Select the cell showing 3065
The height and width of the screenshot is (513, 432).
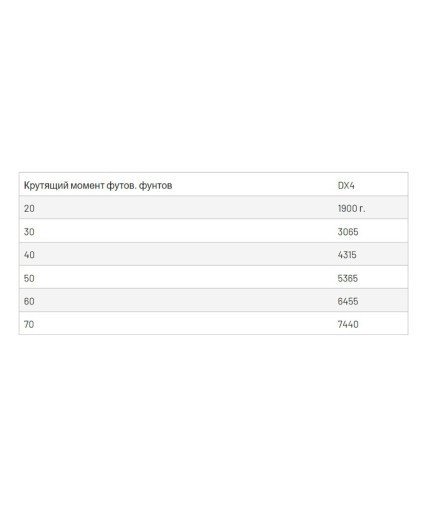371,232
